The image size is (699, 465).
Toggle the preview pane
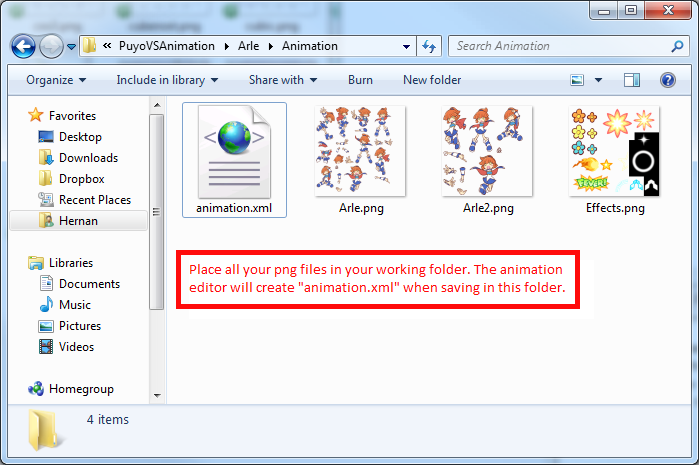pyautogui.click(x=632, y=80)
